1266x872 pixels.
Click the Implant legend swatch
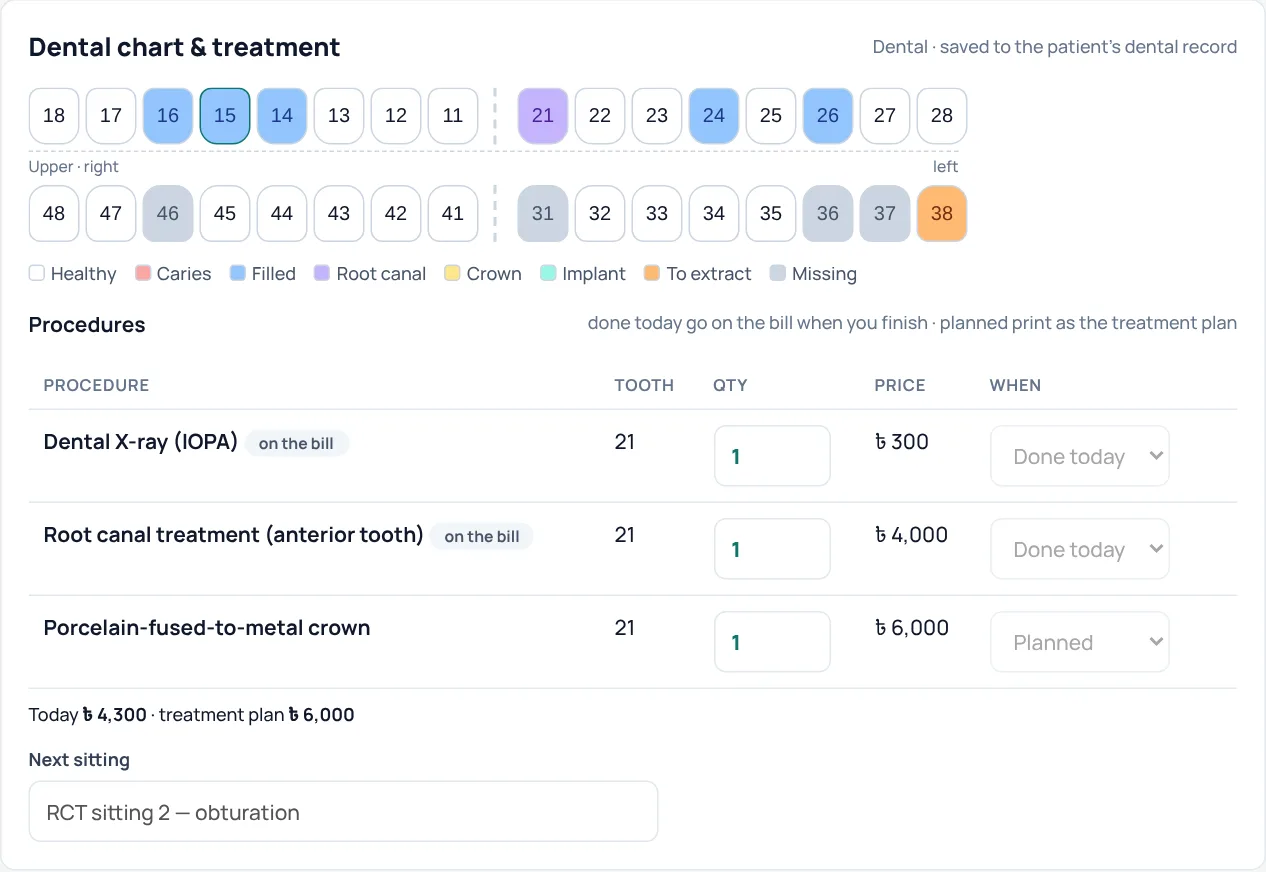tap(548, 273)
